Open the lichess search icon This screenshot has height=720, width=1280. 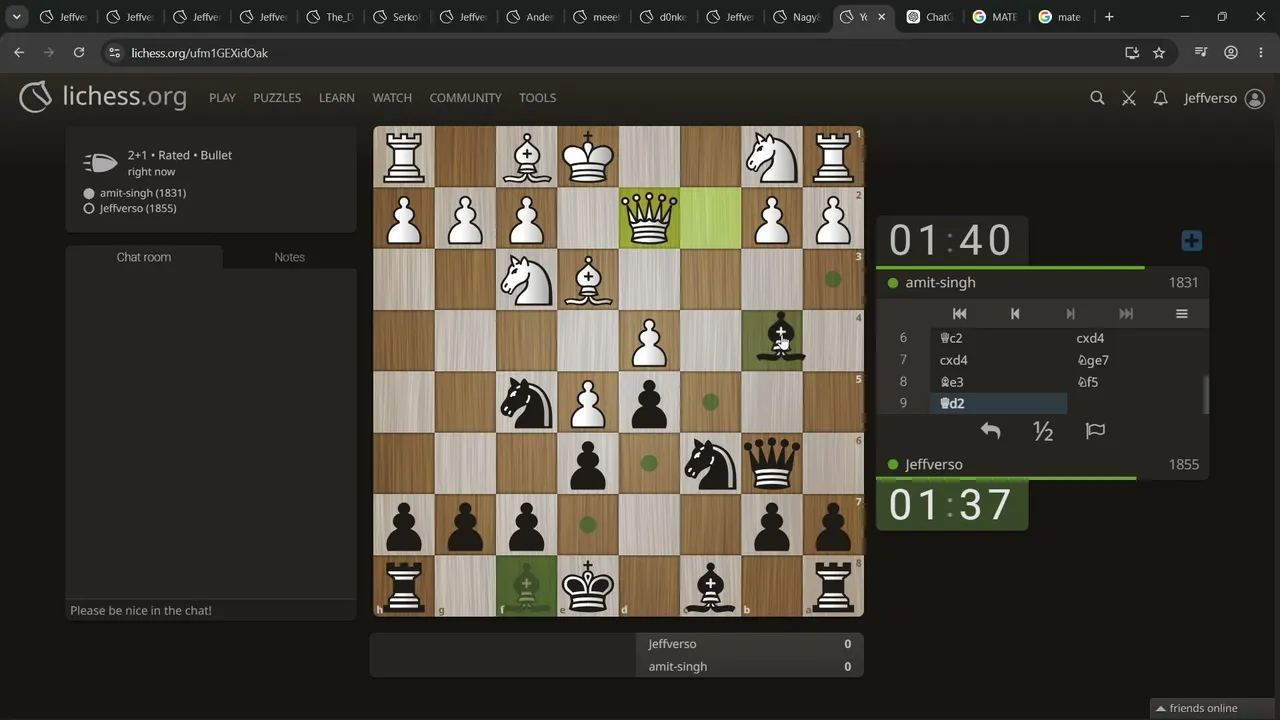(1097, 98)
